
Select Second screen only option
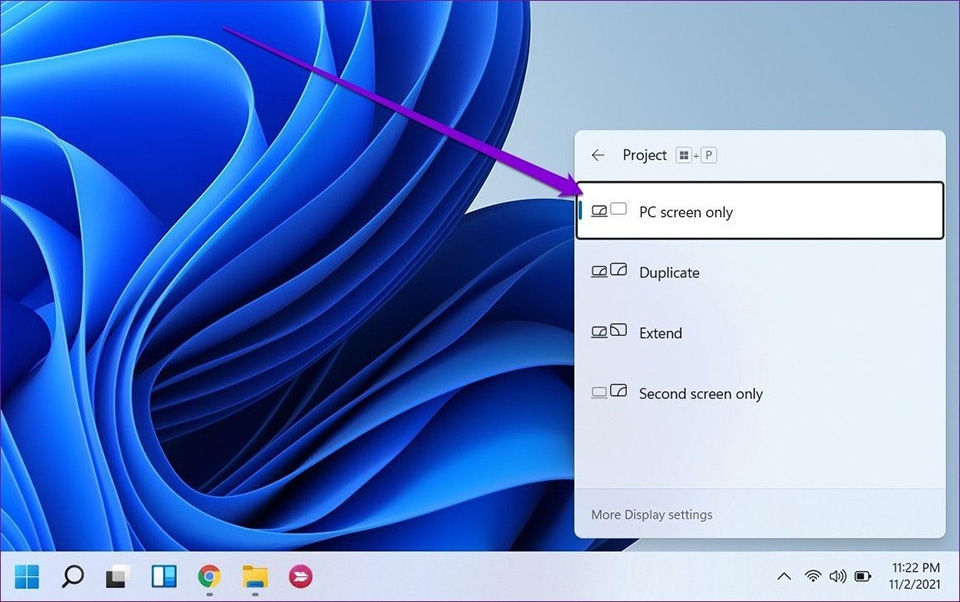point(759,393)
